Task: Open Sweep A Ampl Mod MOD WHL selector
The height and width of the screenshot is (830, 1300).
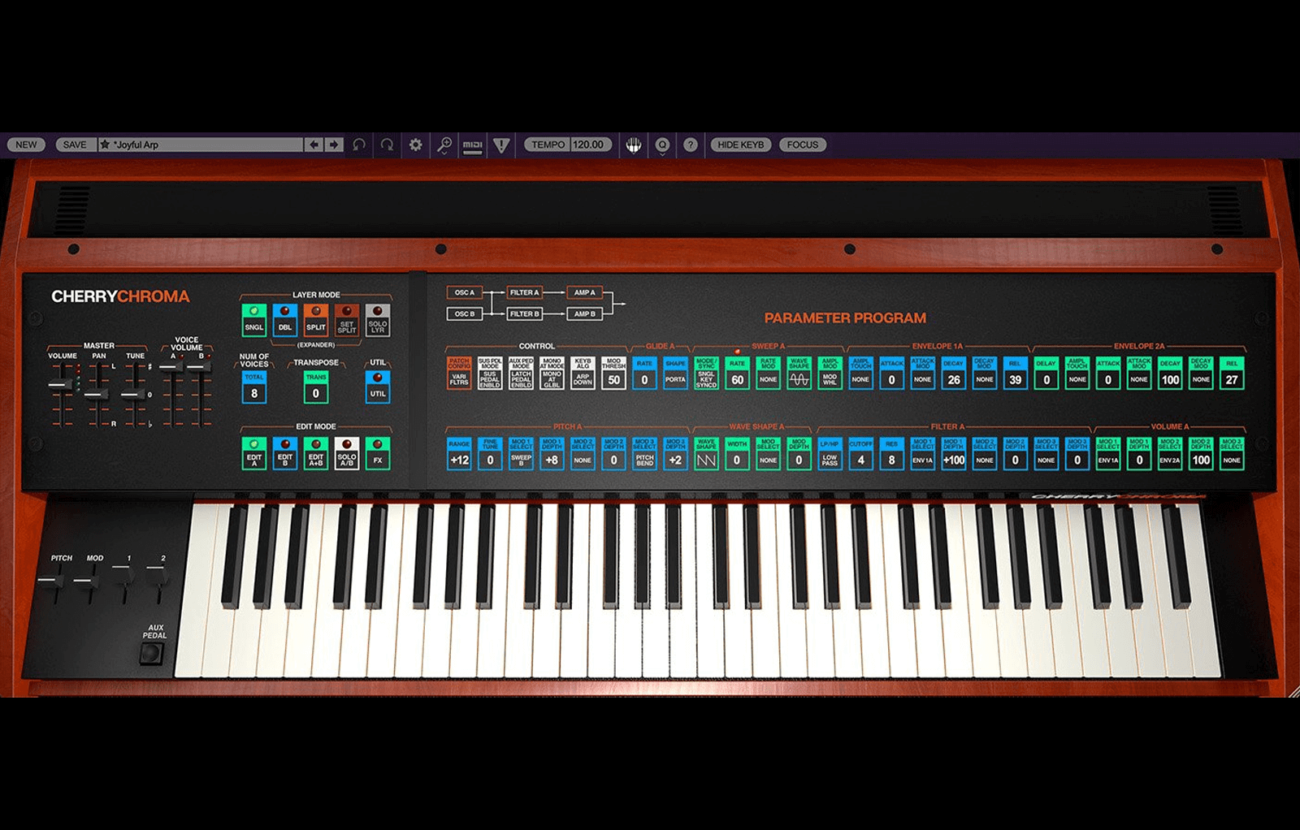Action: tap(830, 373)
